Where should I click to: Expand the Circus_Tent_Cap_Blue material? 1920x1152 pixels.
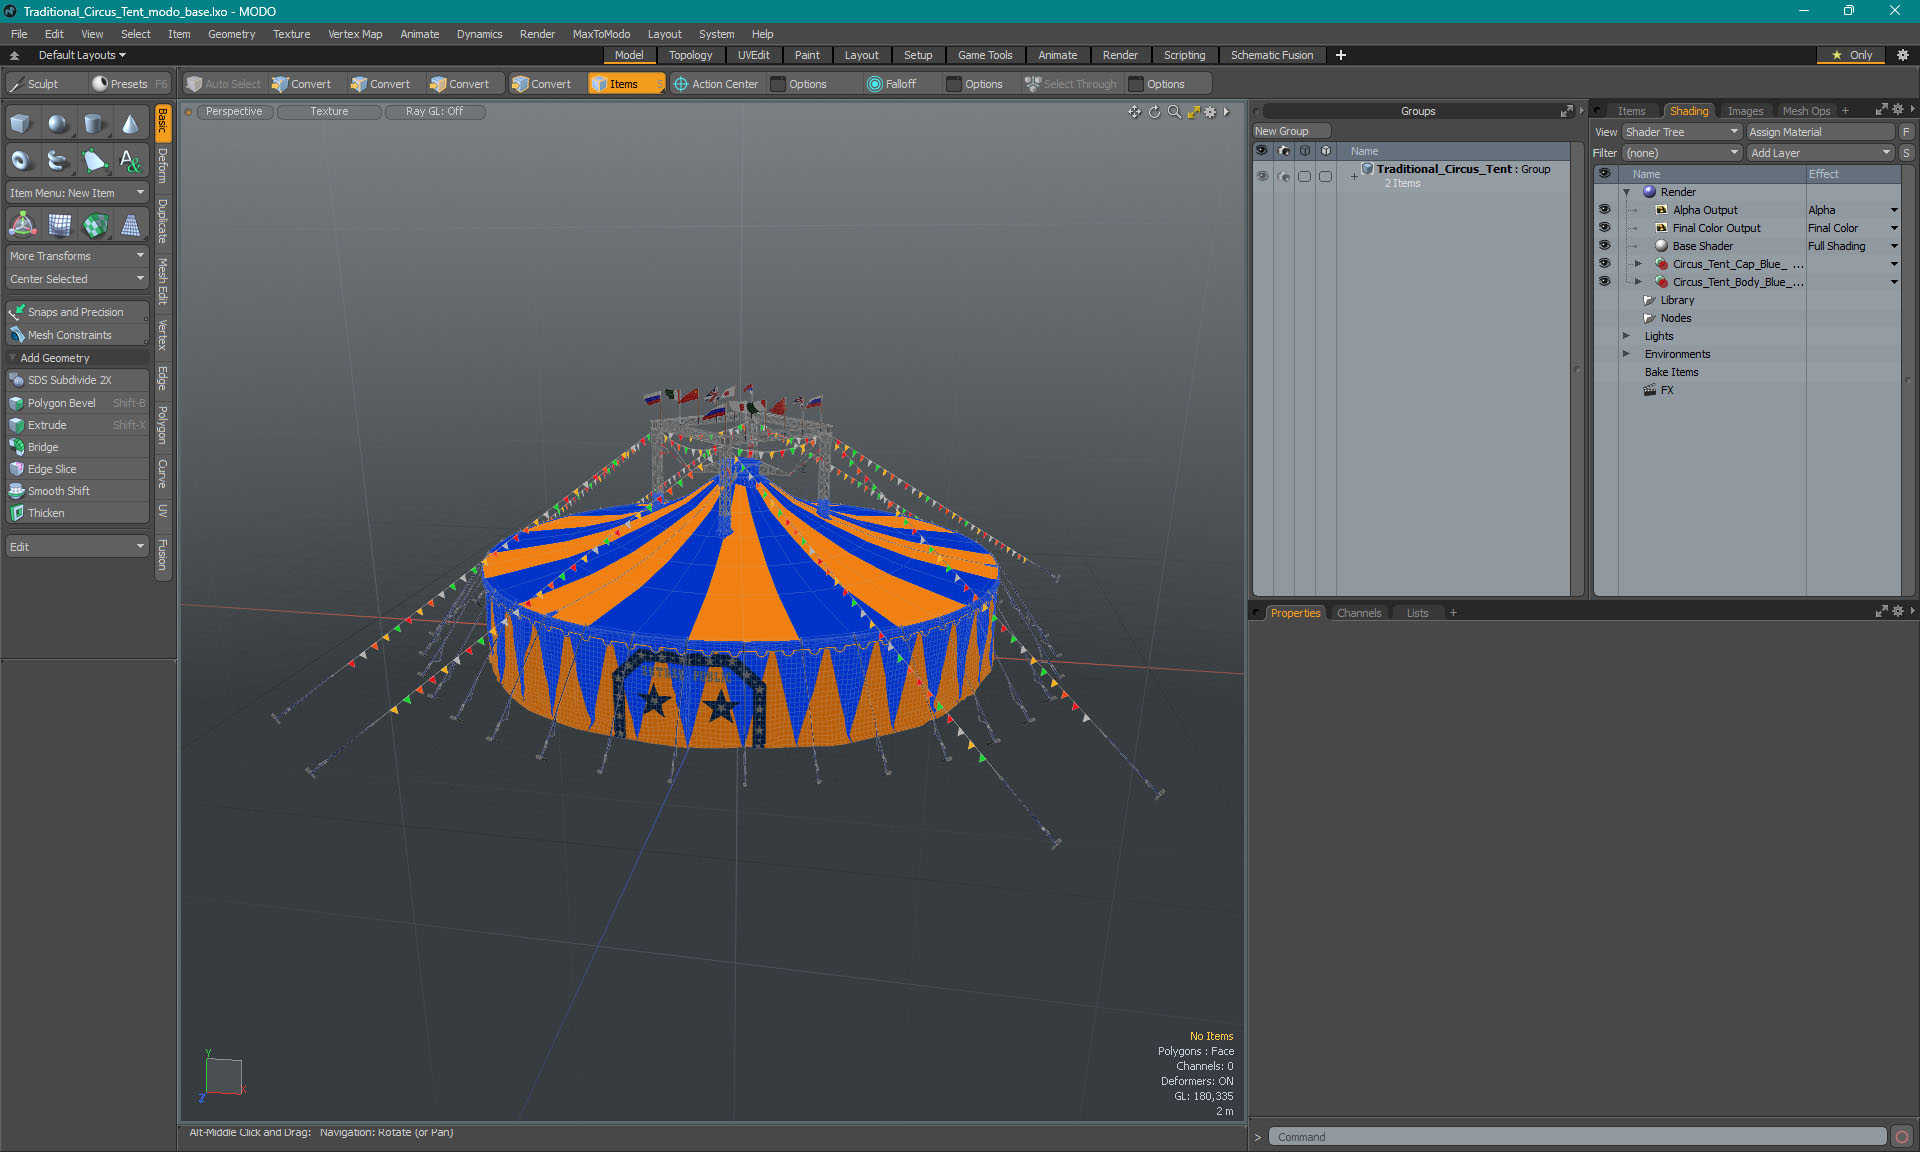coord(1638,264)
